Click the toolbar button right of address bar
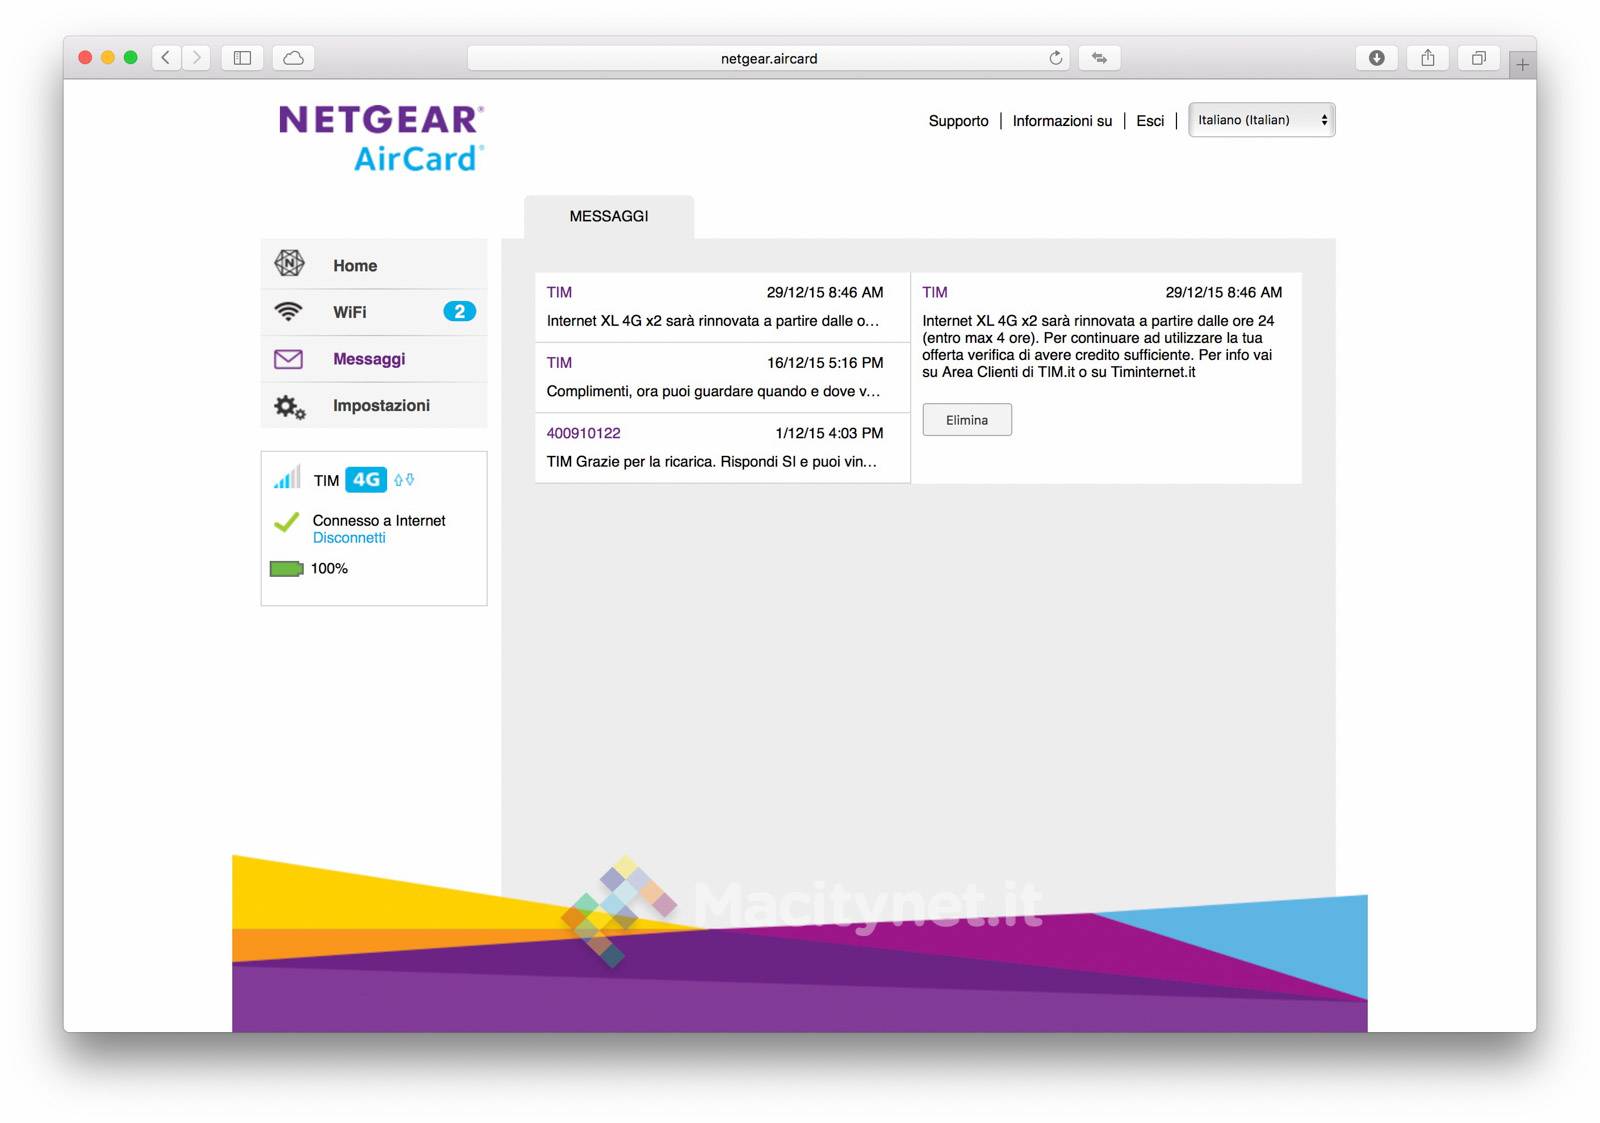This screenshot has width=1600, height=1123. 1099,58
